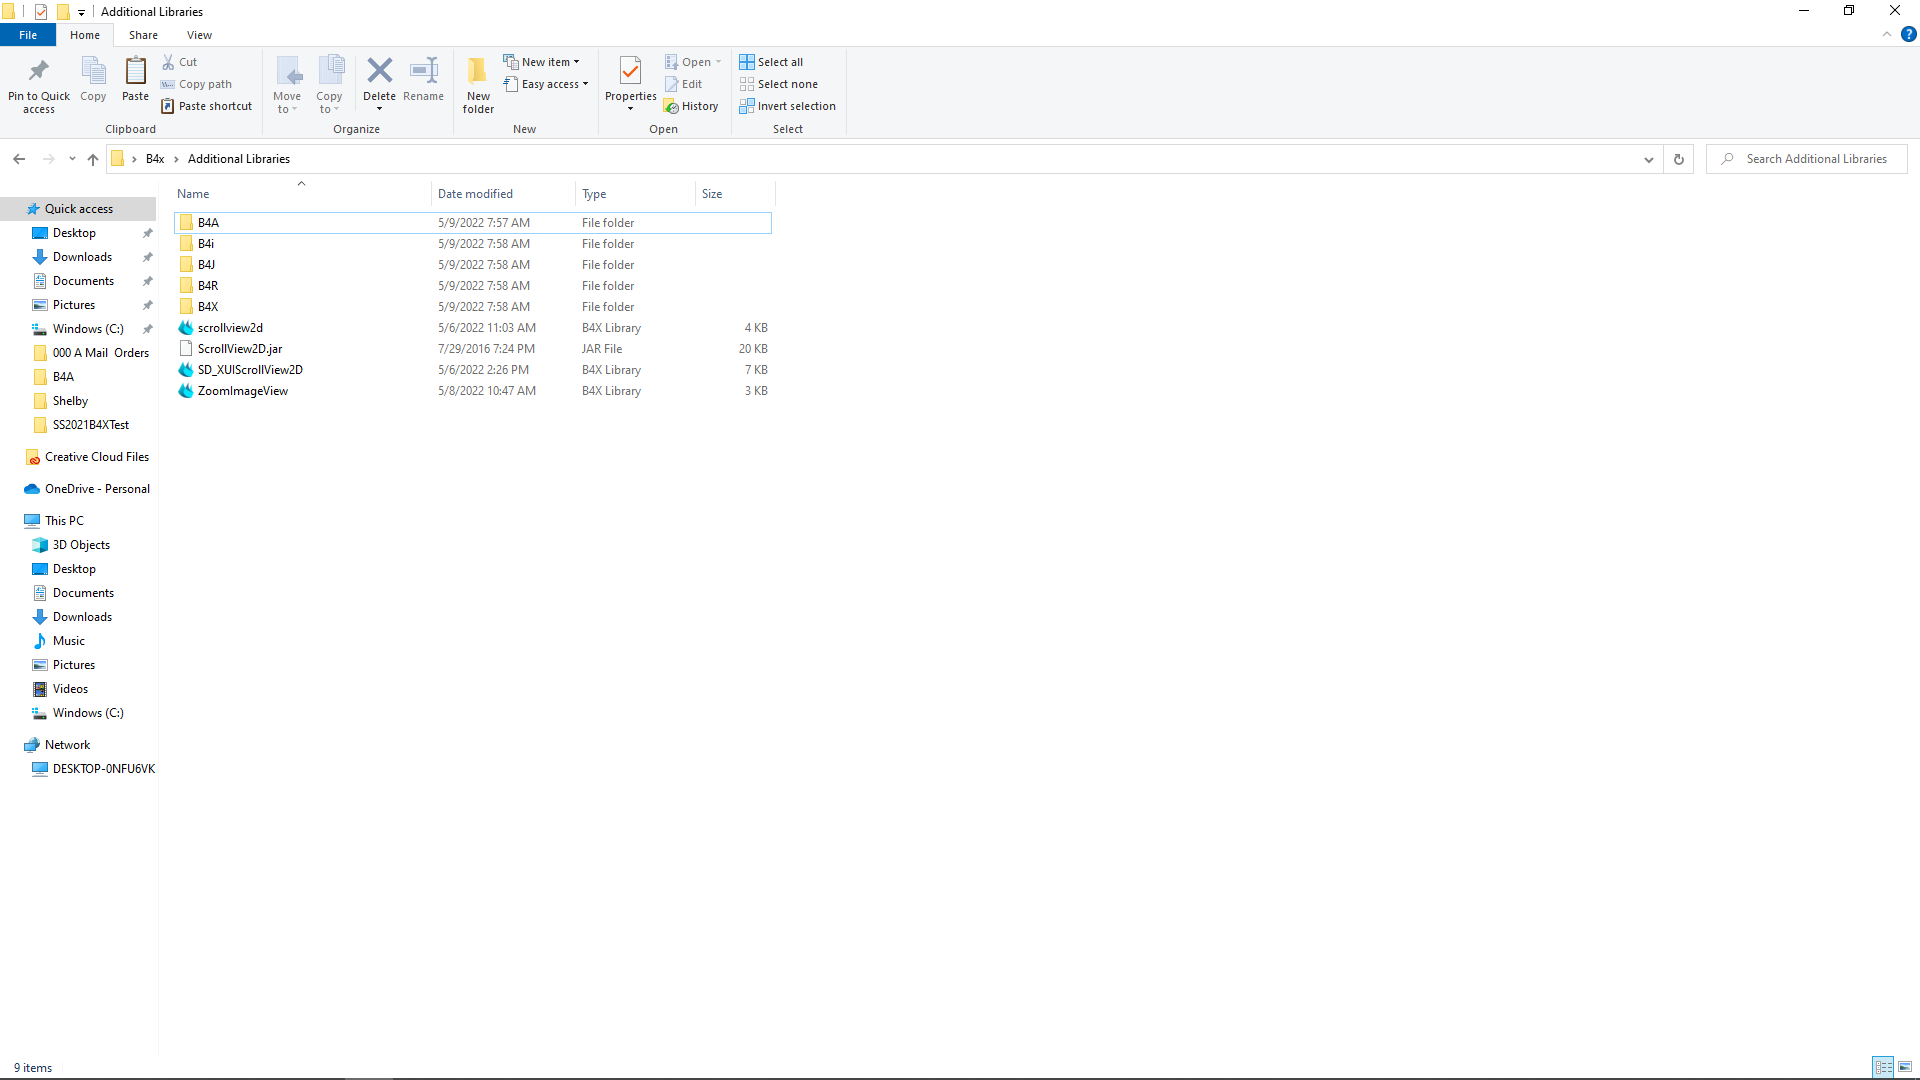Screen dimensions: 1920x1080
Task: Click the Search Additional Libraries field
Action: pos(1815,159)
